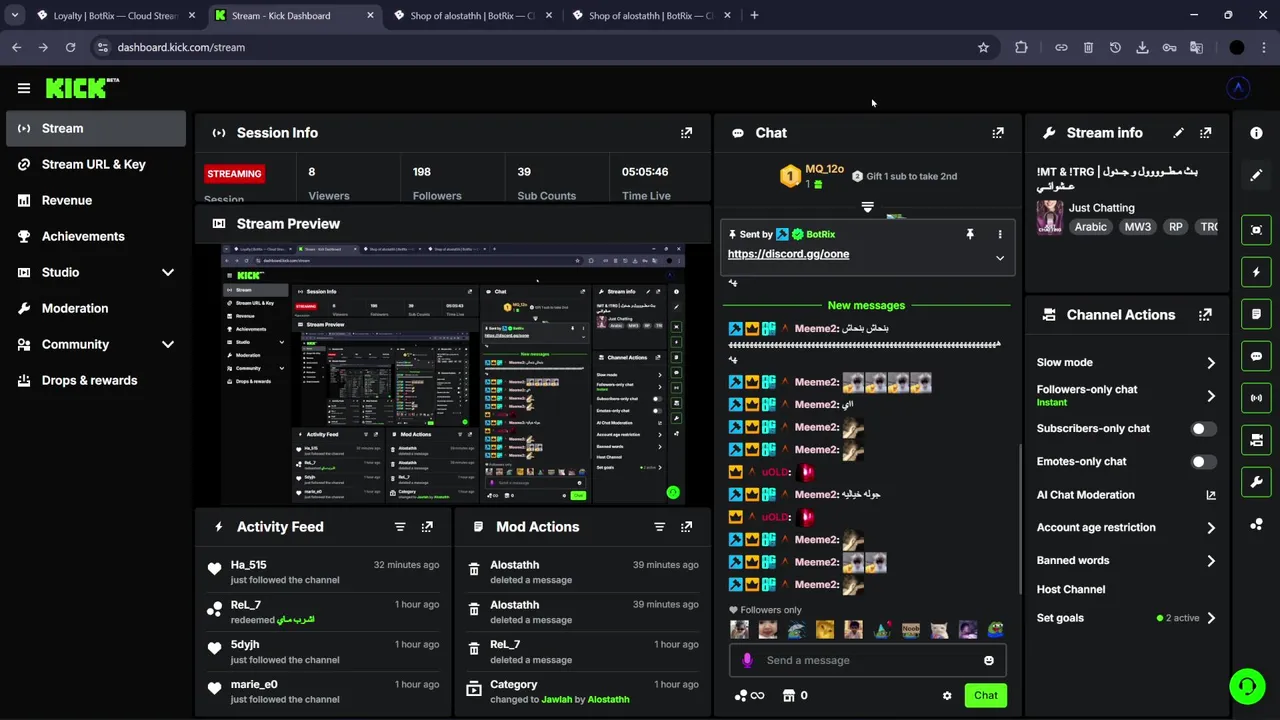Expand the Community sidebar section

coord(168,344)
